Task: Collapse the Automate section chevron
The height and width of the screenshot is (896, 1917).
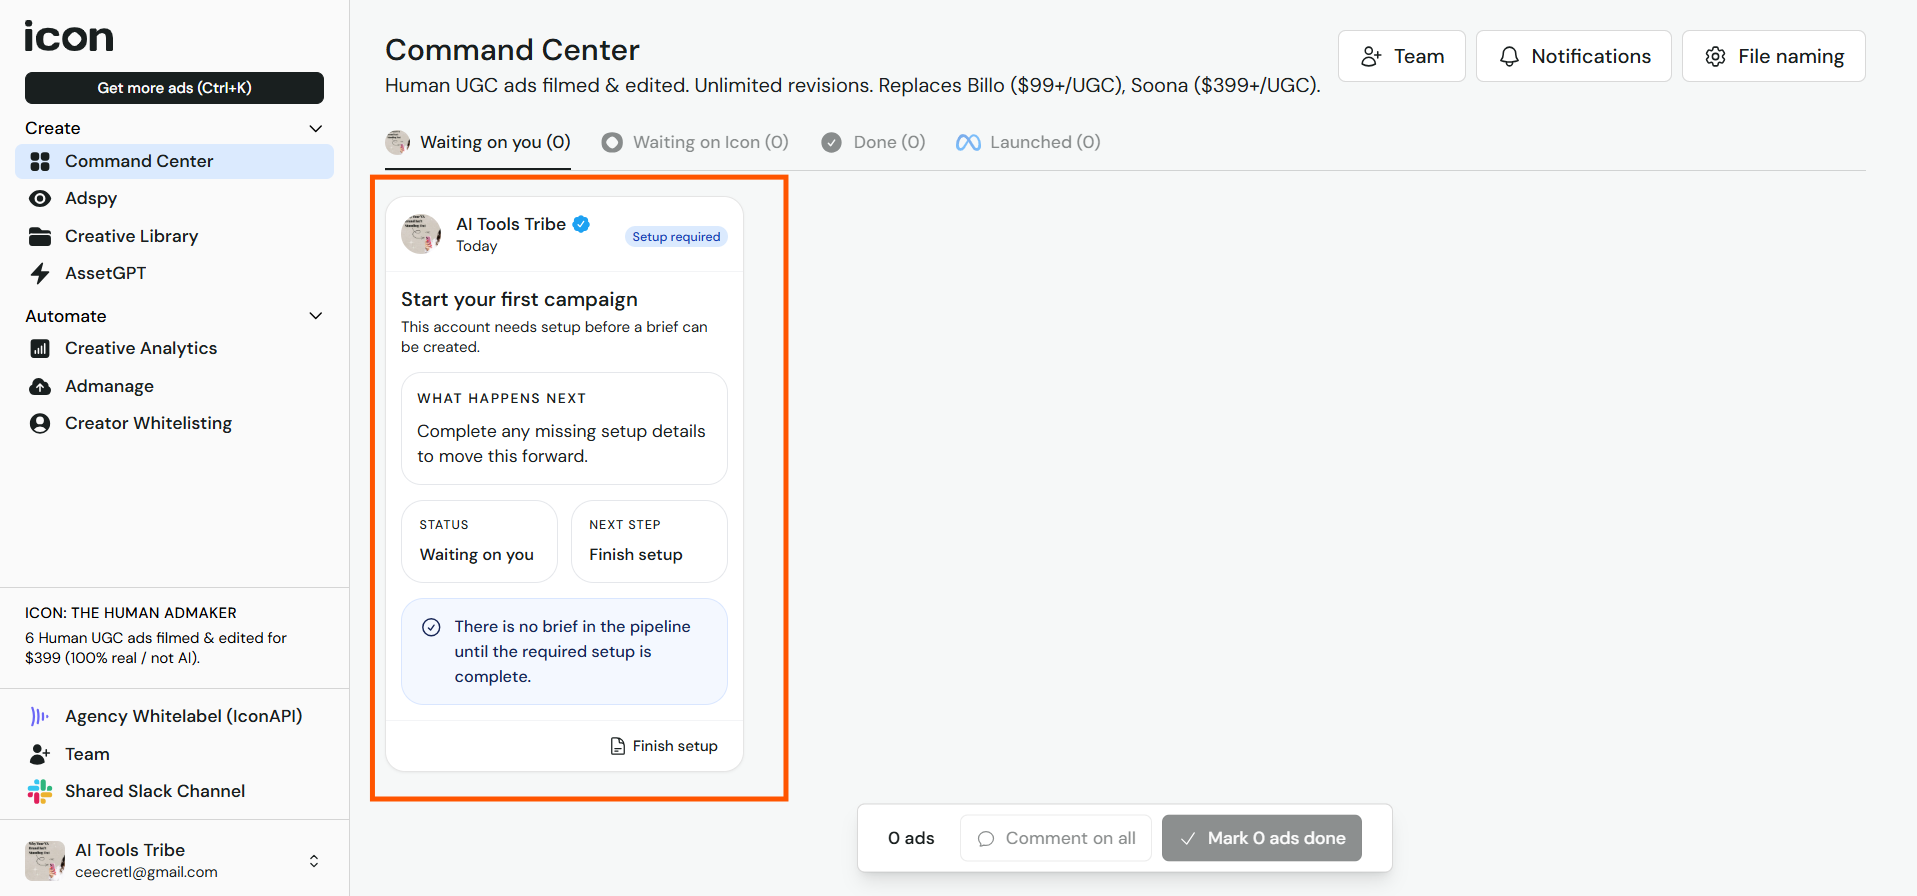Action: 316,316
